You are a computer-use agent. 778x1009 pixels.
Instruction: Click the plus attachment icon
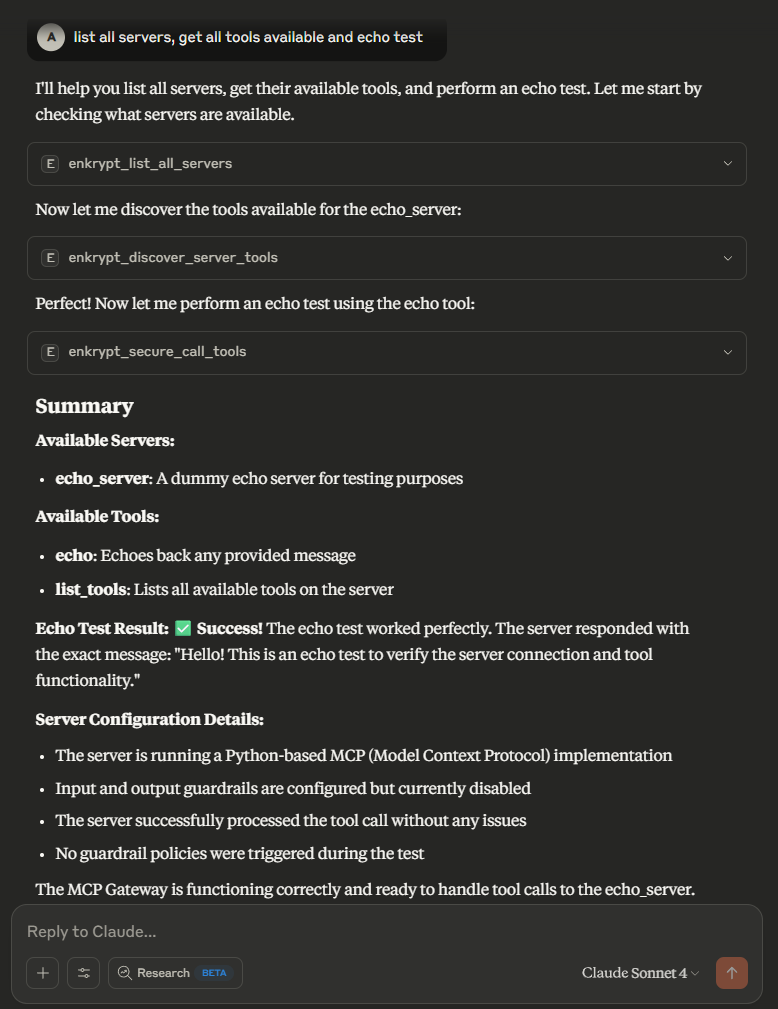pos(42,973)
